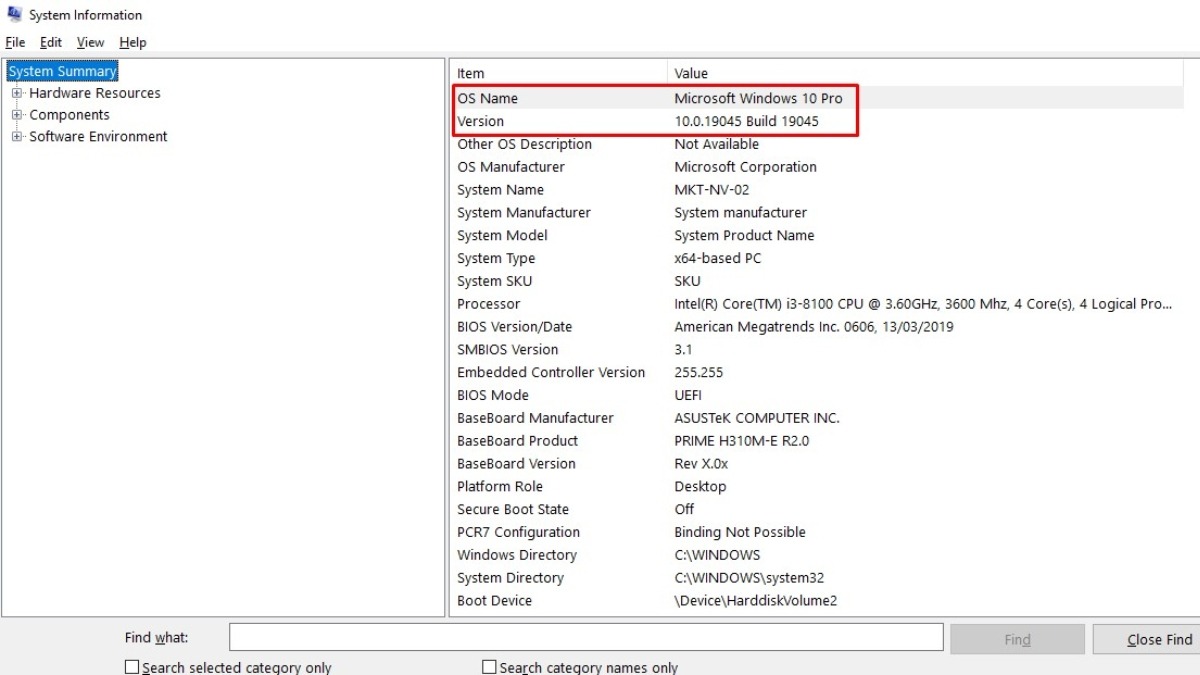Select the Software Environment tree item
Image resolution: width=1200 pixels, height=675 pixels.
click(98, 137)
